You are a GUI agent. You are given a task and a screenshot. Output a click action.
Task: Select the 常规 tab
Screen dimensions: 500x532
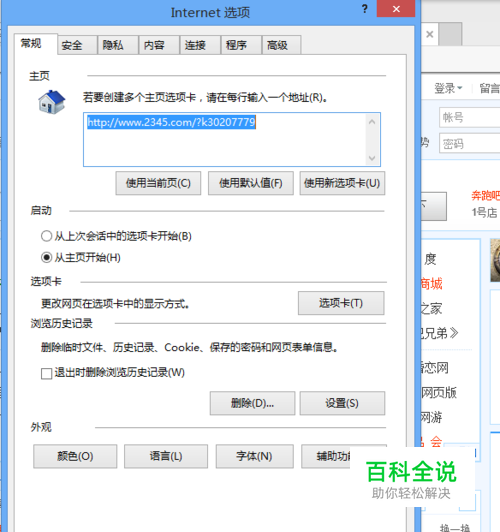pyautogui.click(x=35, y=44)
